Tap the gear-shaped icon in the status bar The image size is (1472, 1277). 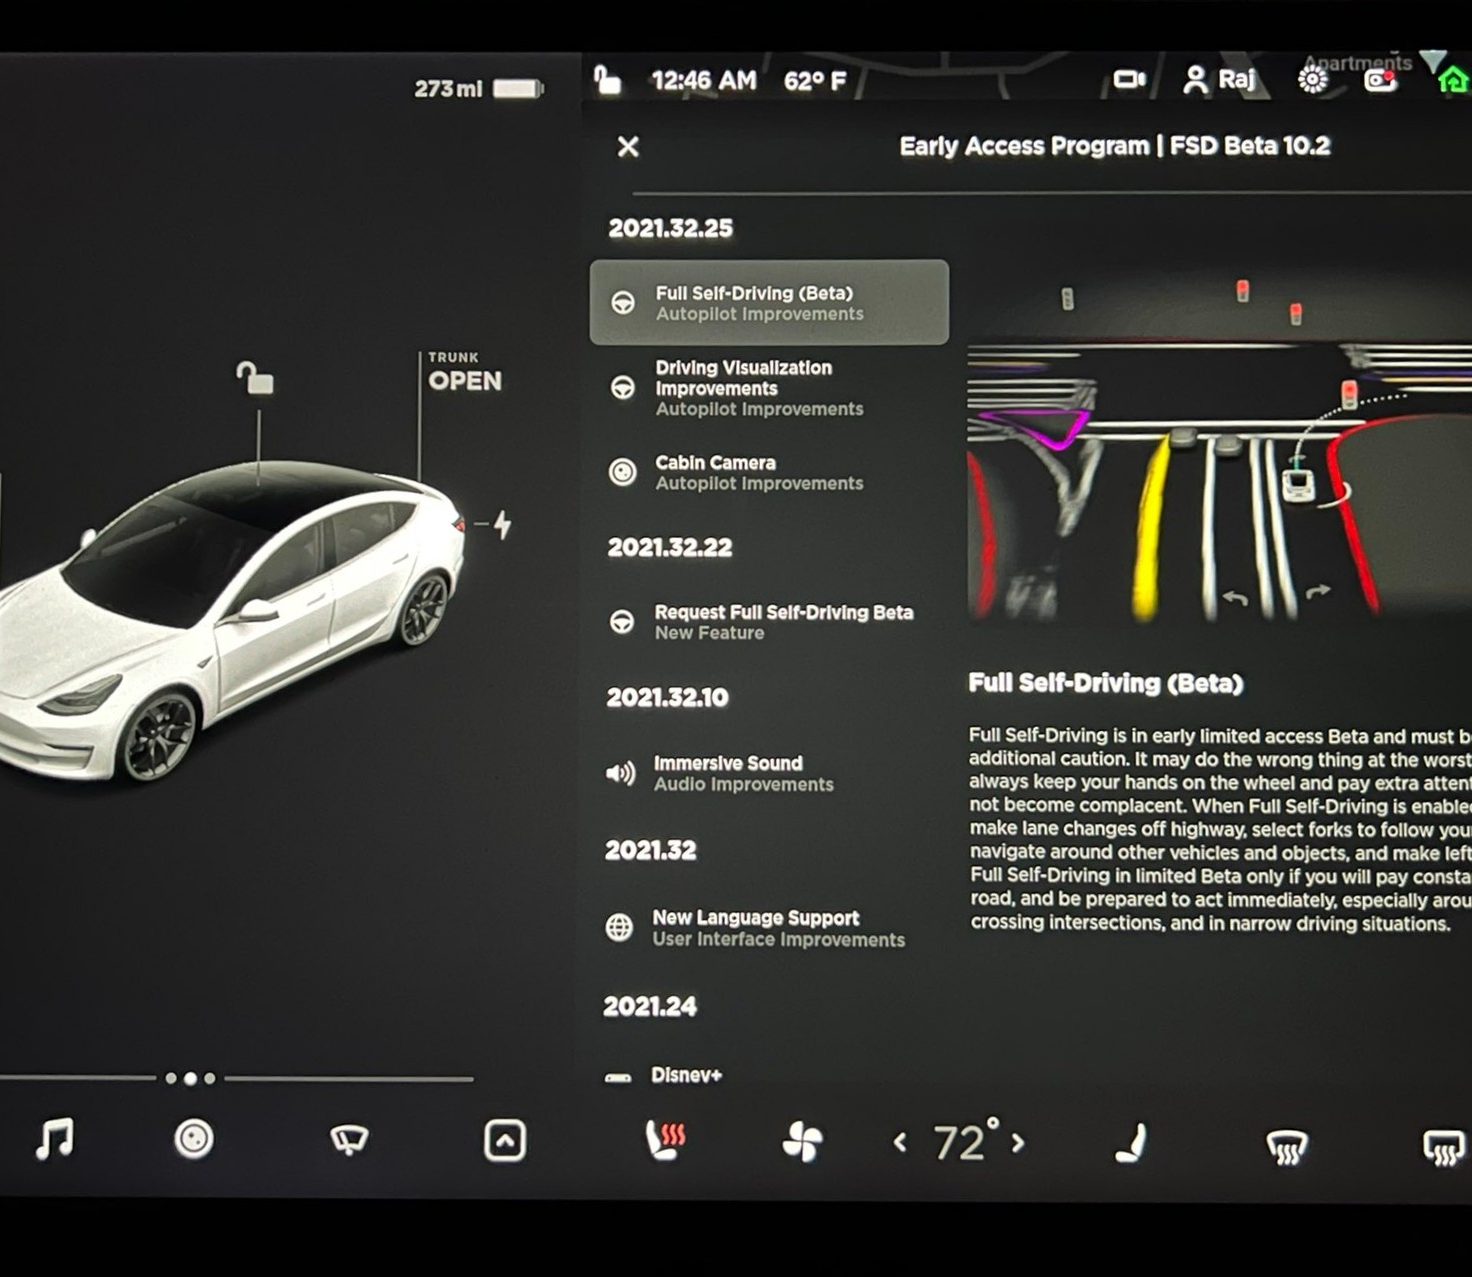1312,79
